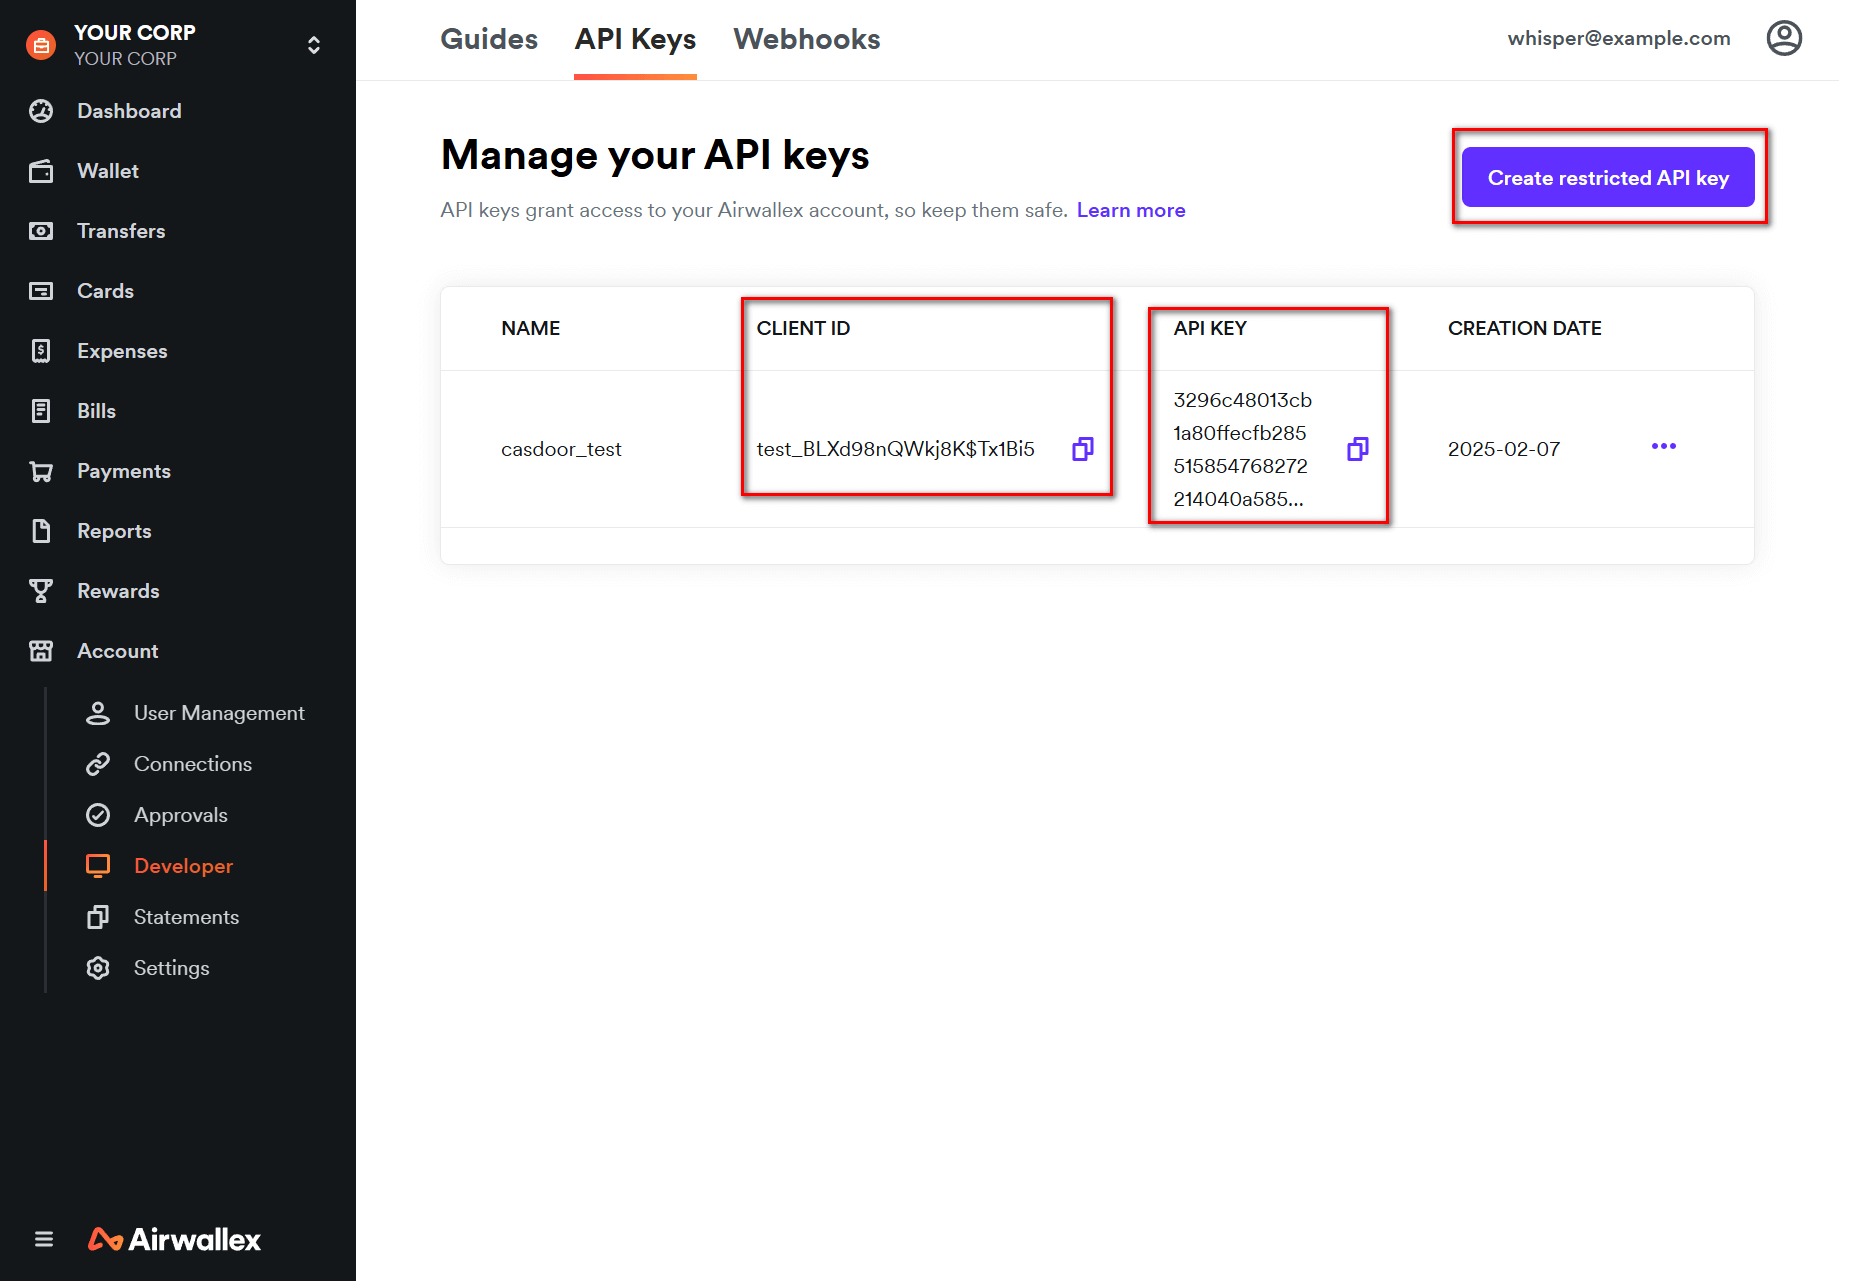
Task: Switch to the Webhooks tab
Action: pos(806,39)
